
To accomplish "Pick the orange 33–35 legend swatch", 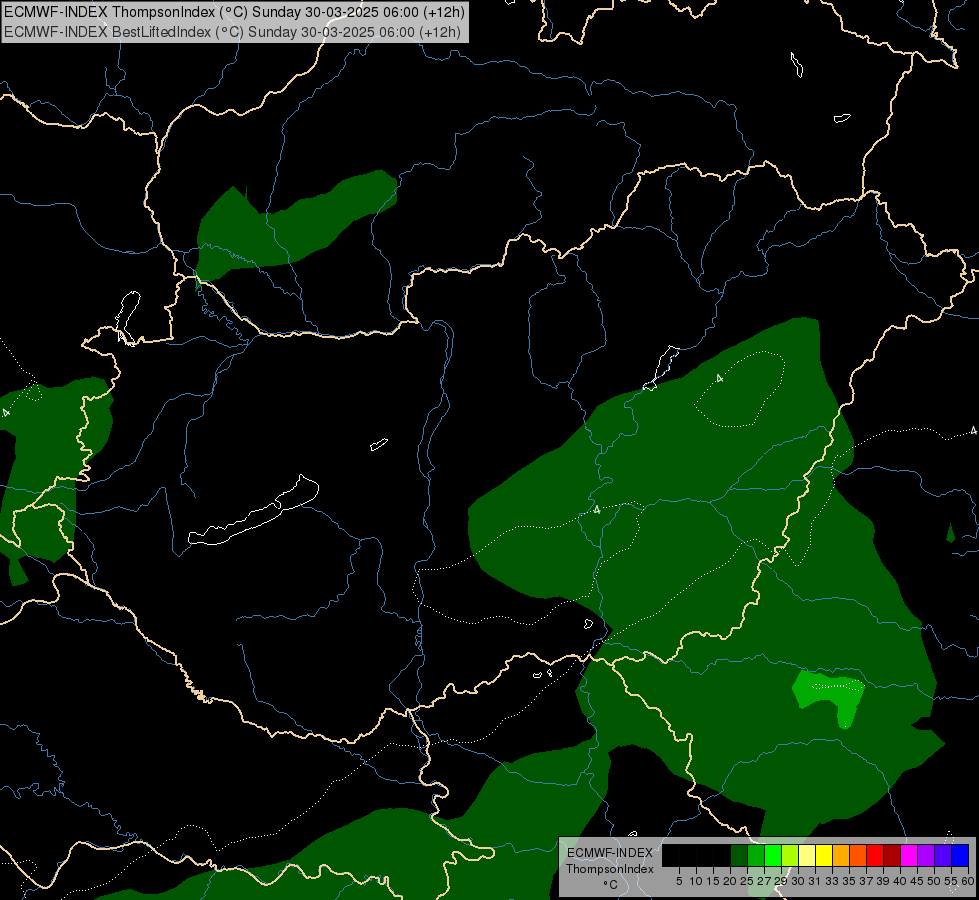I will coord(841,855).
